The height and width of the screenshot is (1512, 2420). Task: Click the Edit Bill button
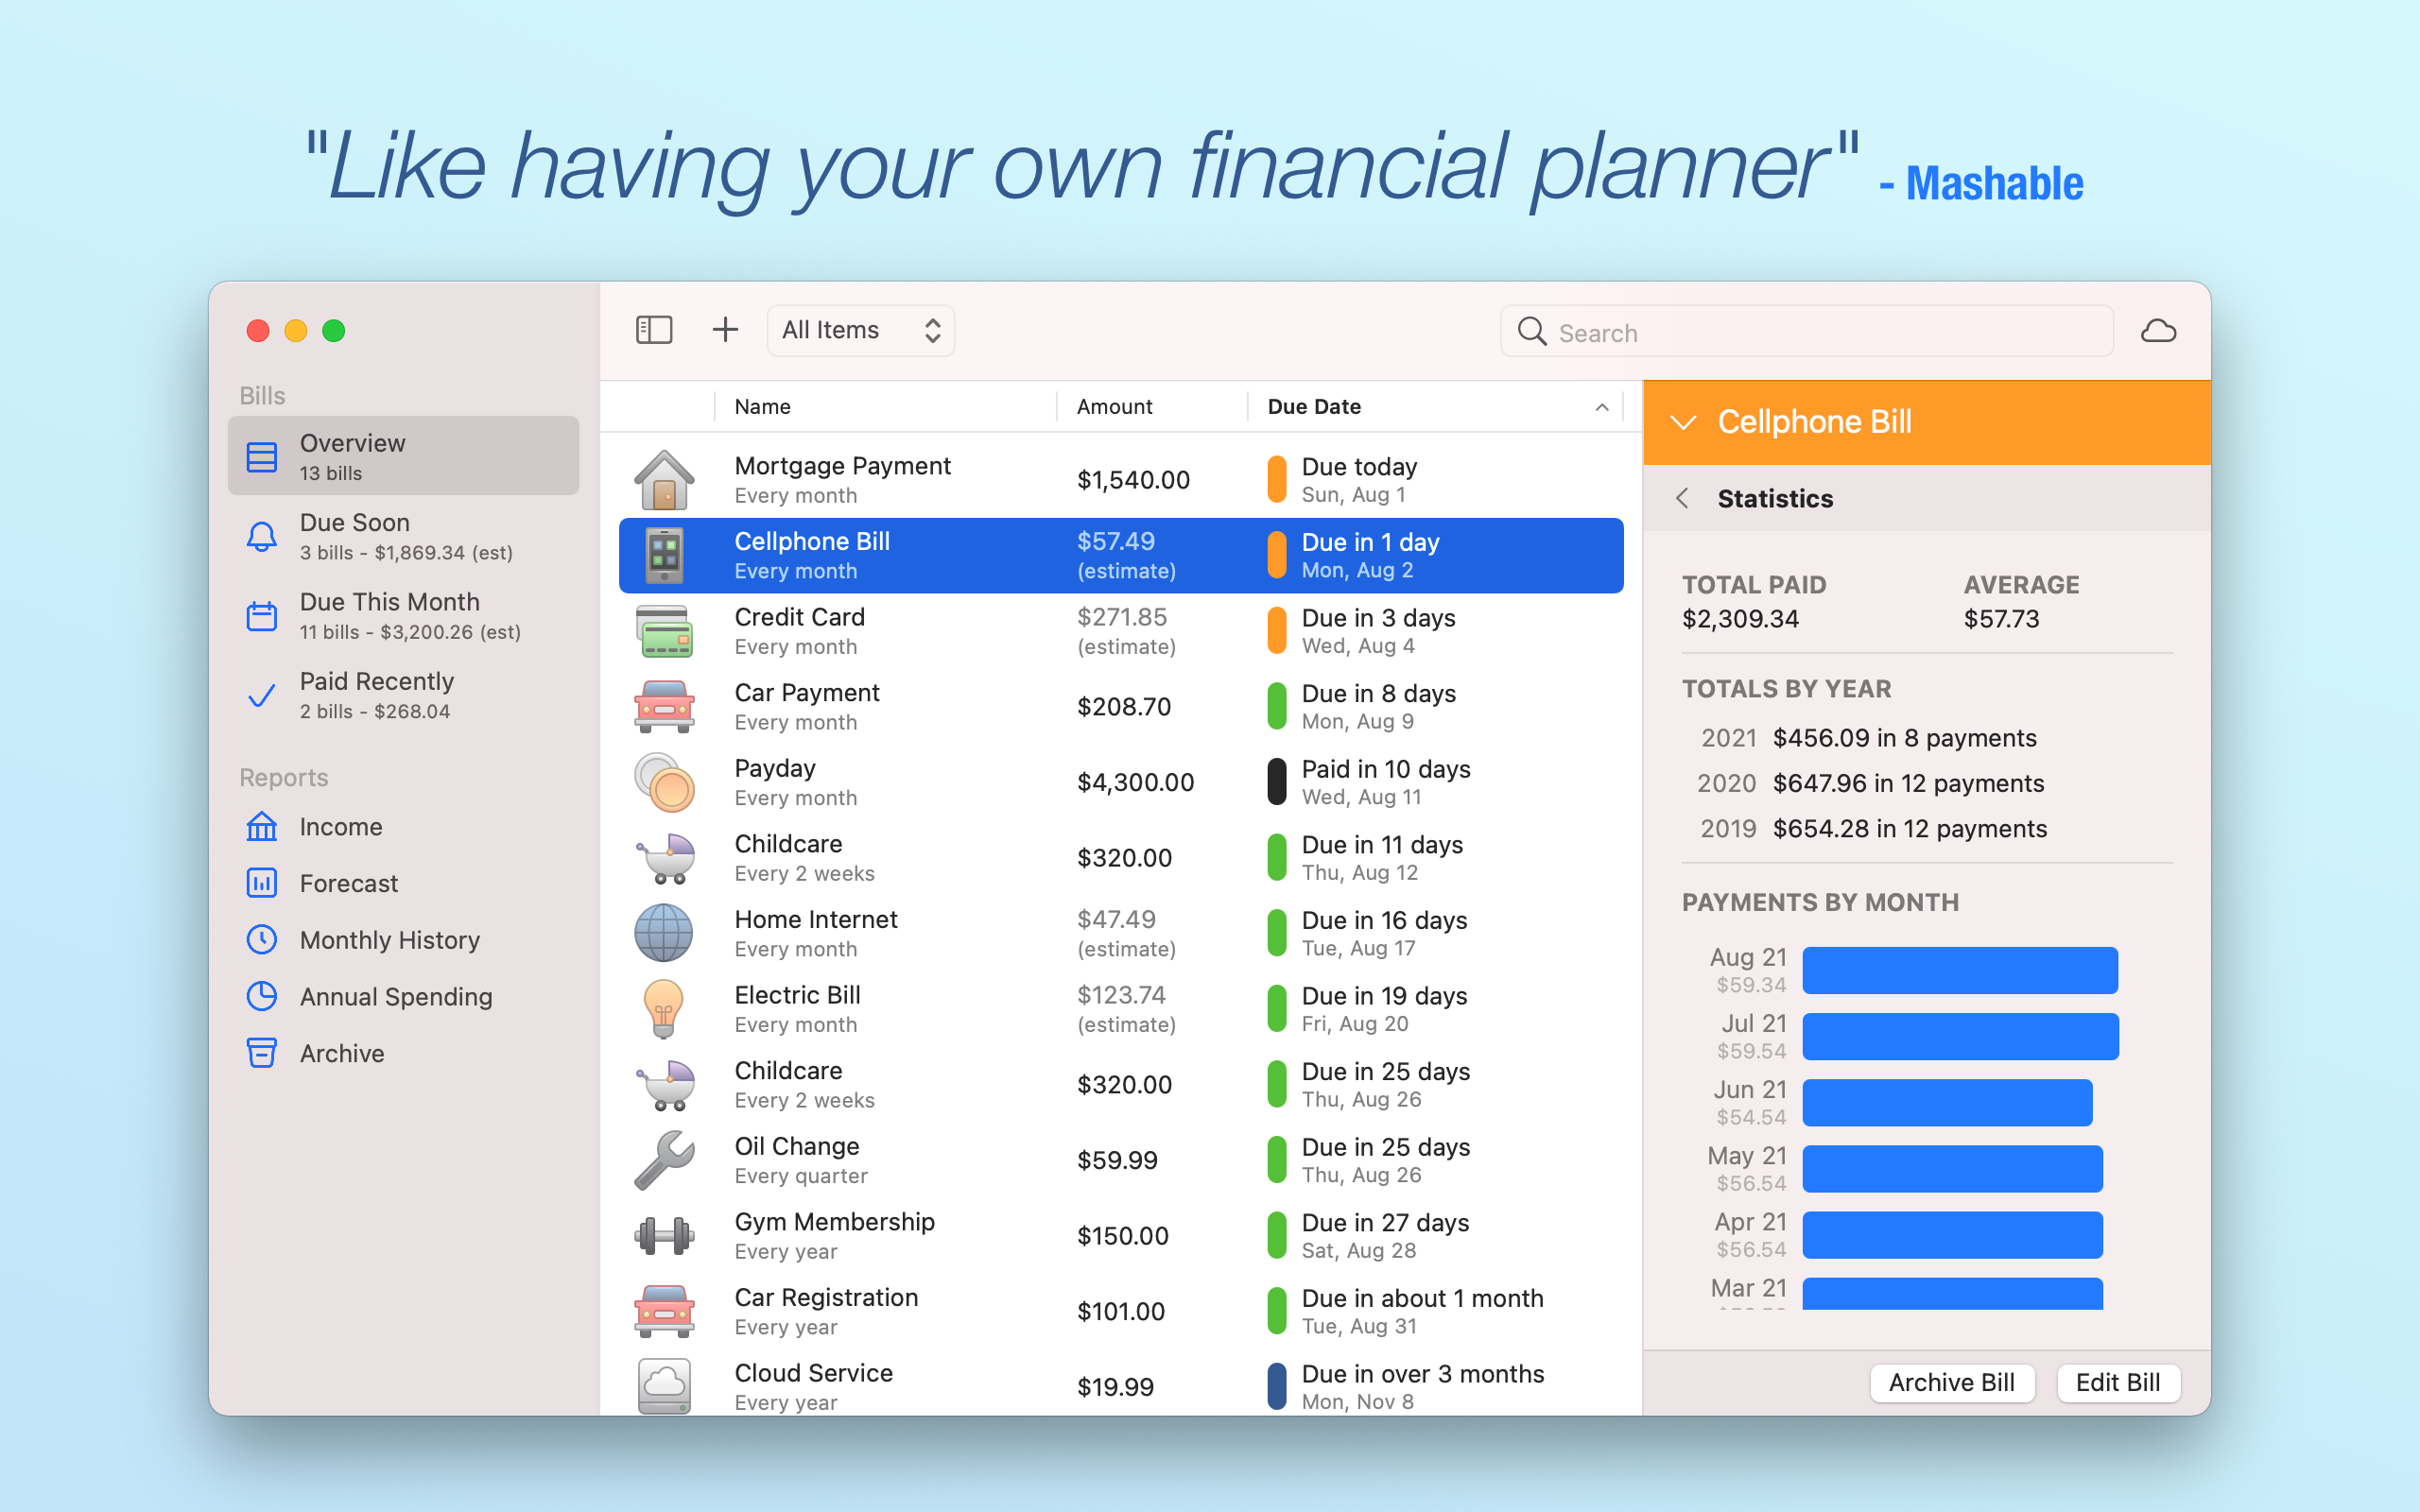pyautogui.click(x=2117, y=1382)
